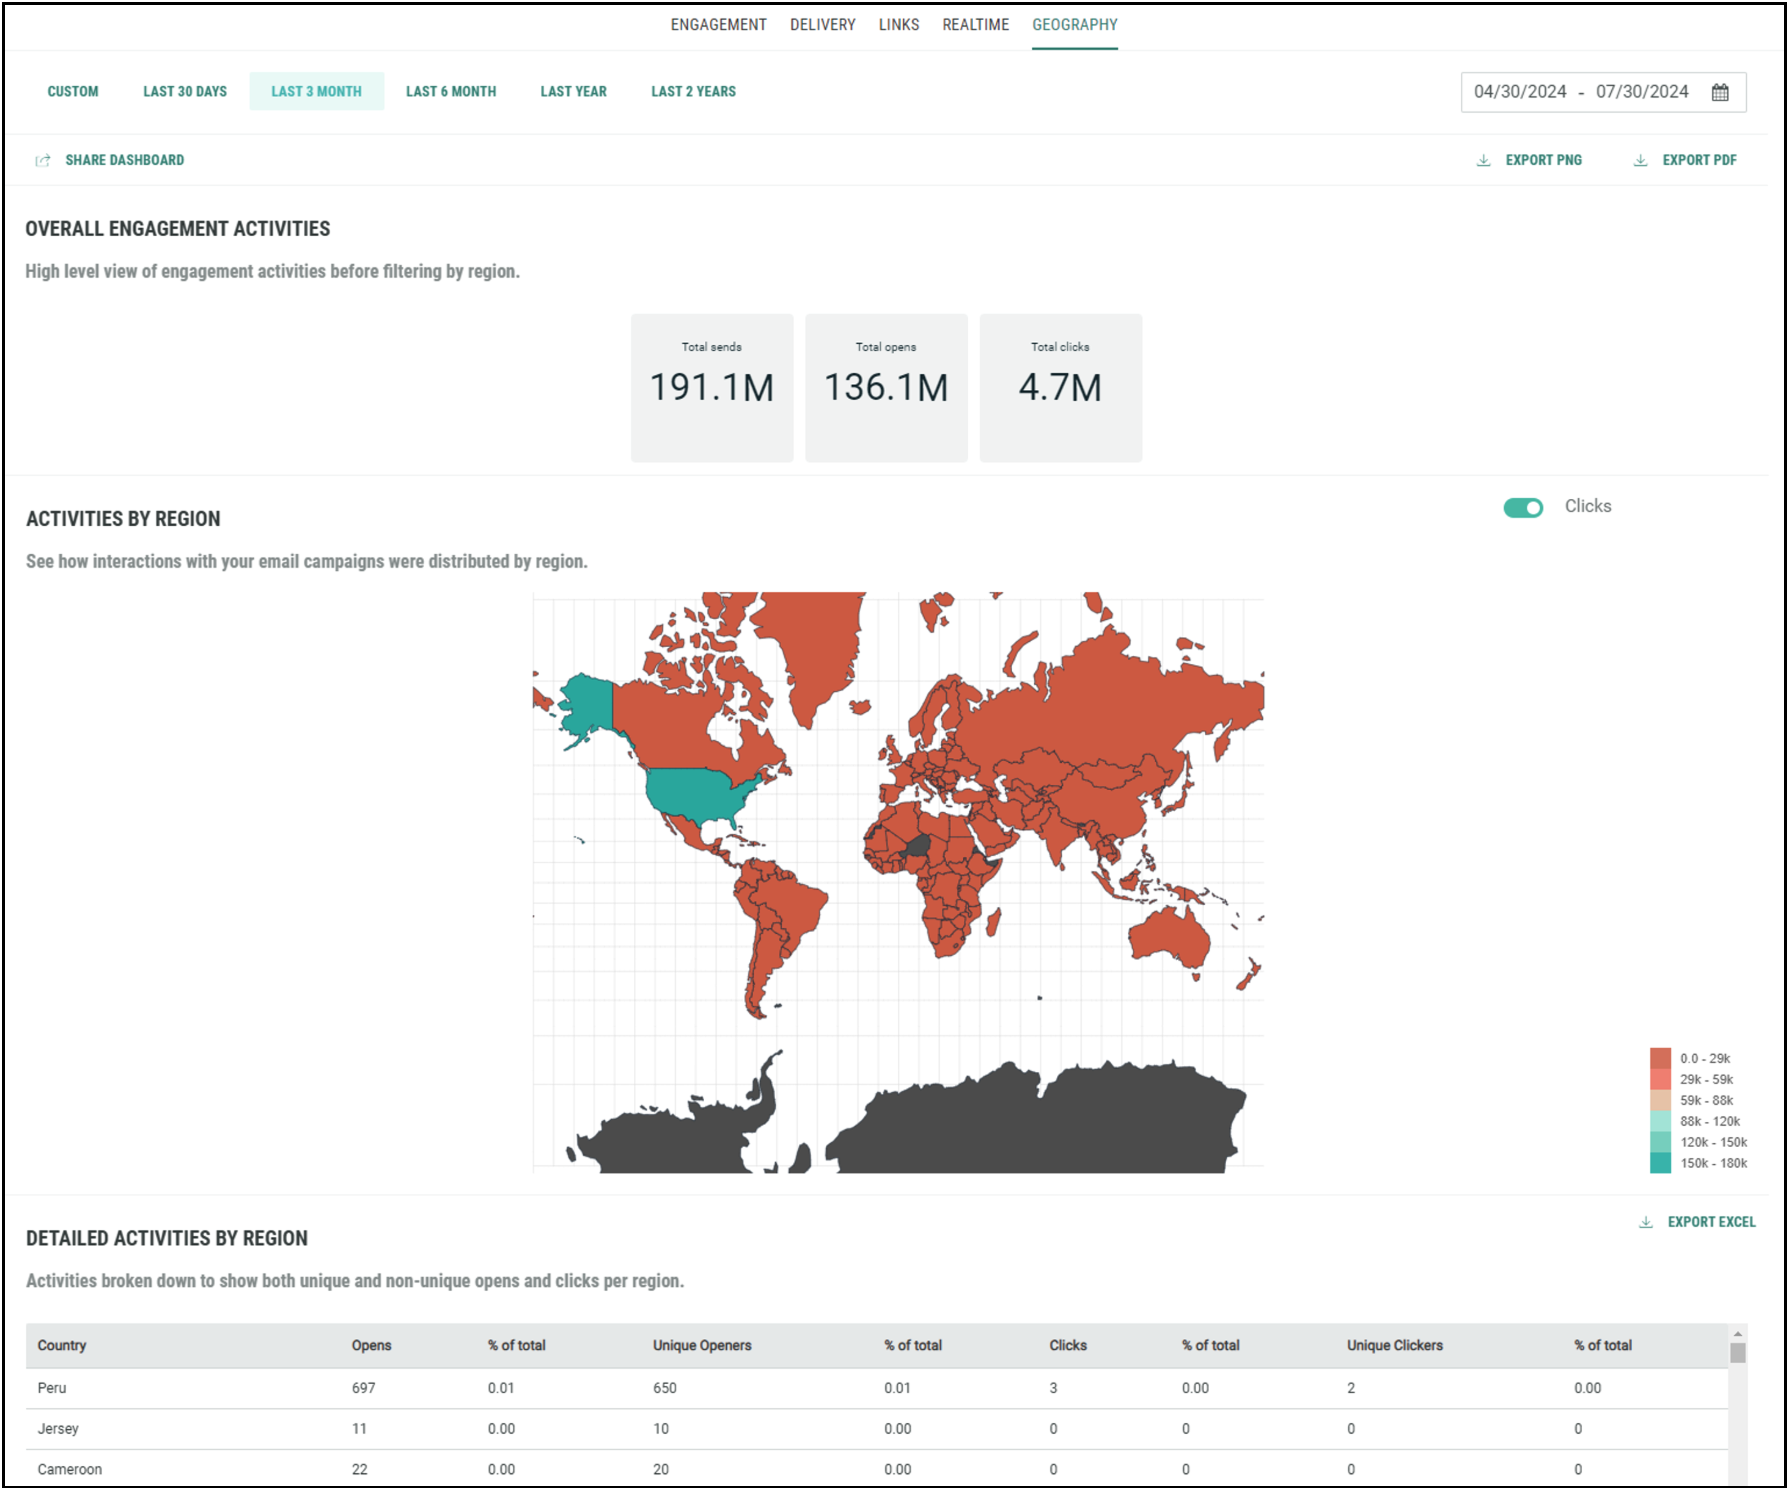The image size is (1788, 1488).
Task: Toggle the Clicks switch off
Action: click(1523, 508)
